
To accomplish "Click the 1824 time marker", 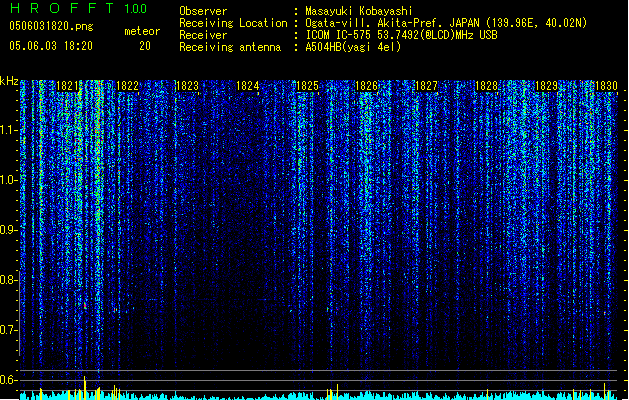I will [x=248, y=86].
